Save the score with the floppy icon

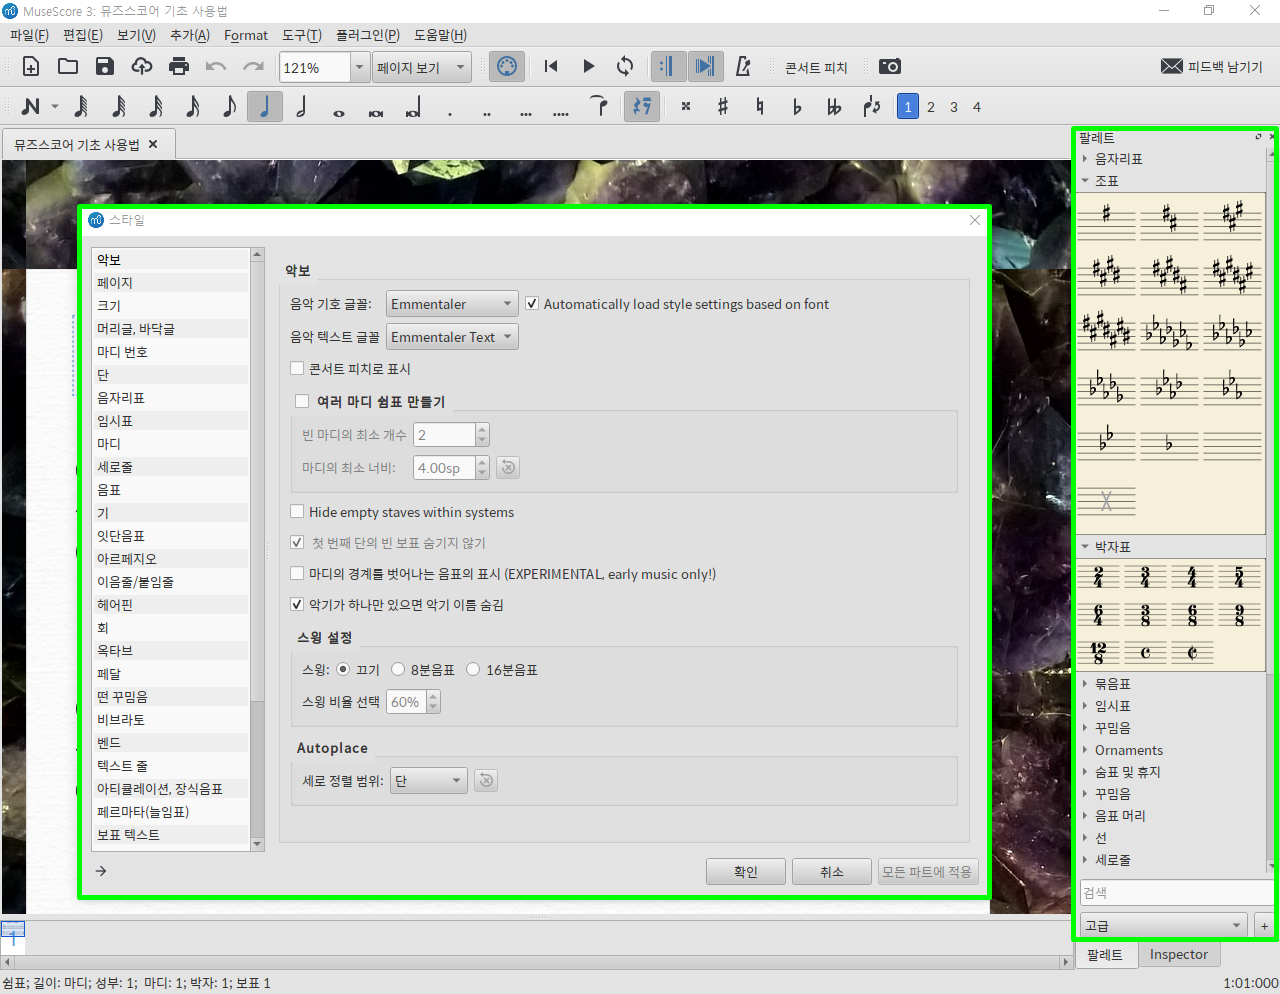105,67
